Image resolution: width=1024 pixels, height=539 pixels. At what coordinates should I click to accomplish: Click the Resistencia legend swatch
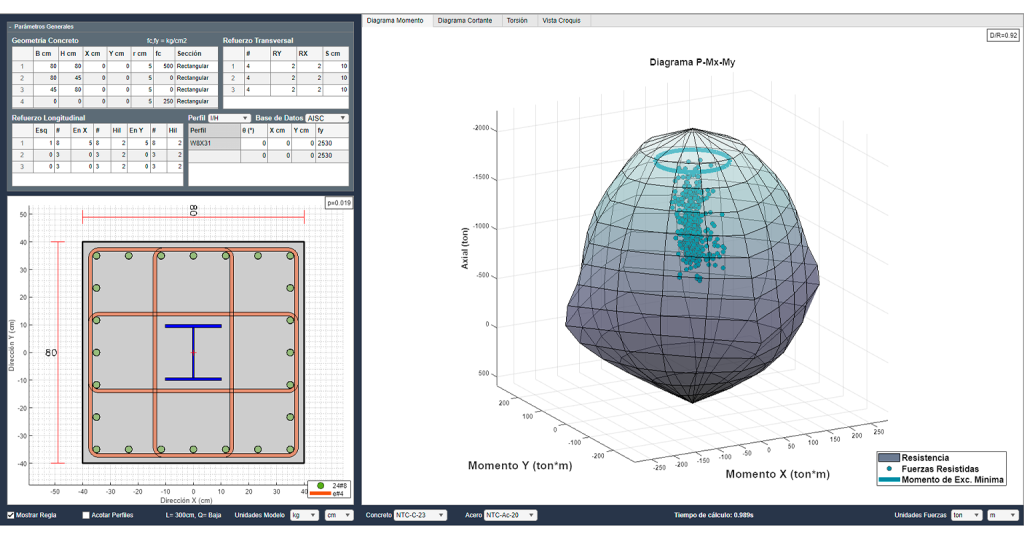click(x=889, y=458)
